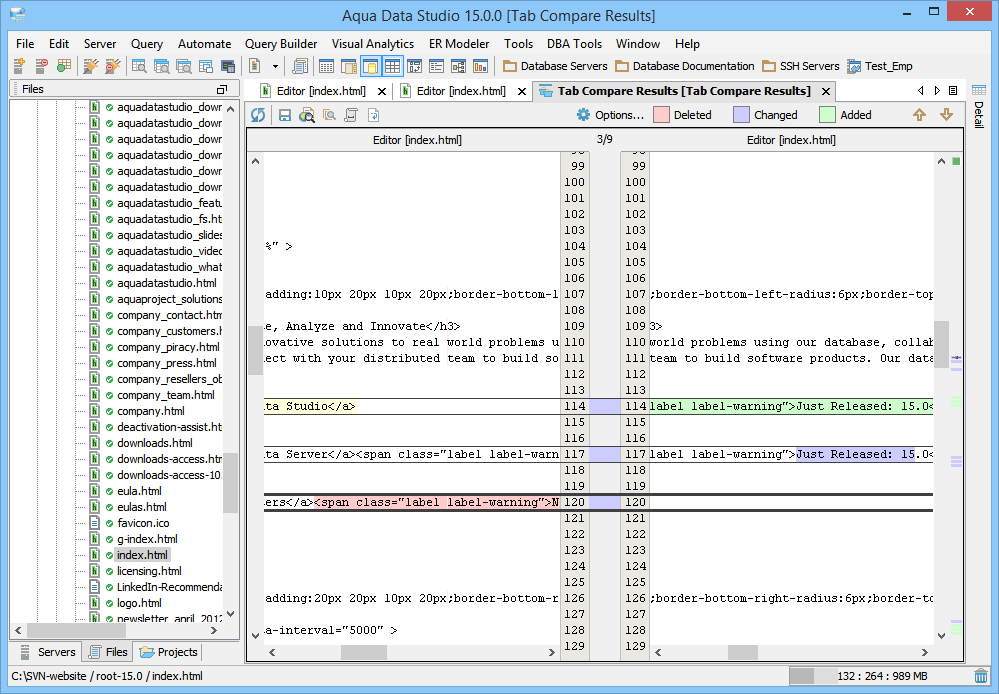Open the tab list button right of tabs
Viewport: 999px width, 694px height.
pyautogui.click(x=953, y=90)
